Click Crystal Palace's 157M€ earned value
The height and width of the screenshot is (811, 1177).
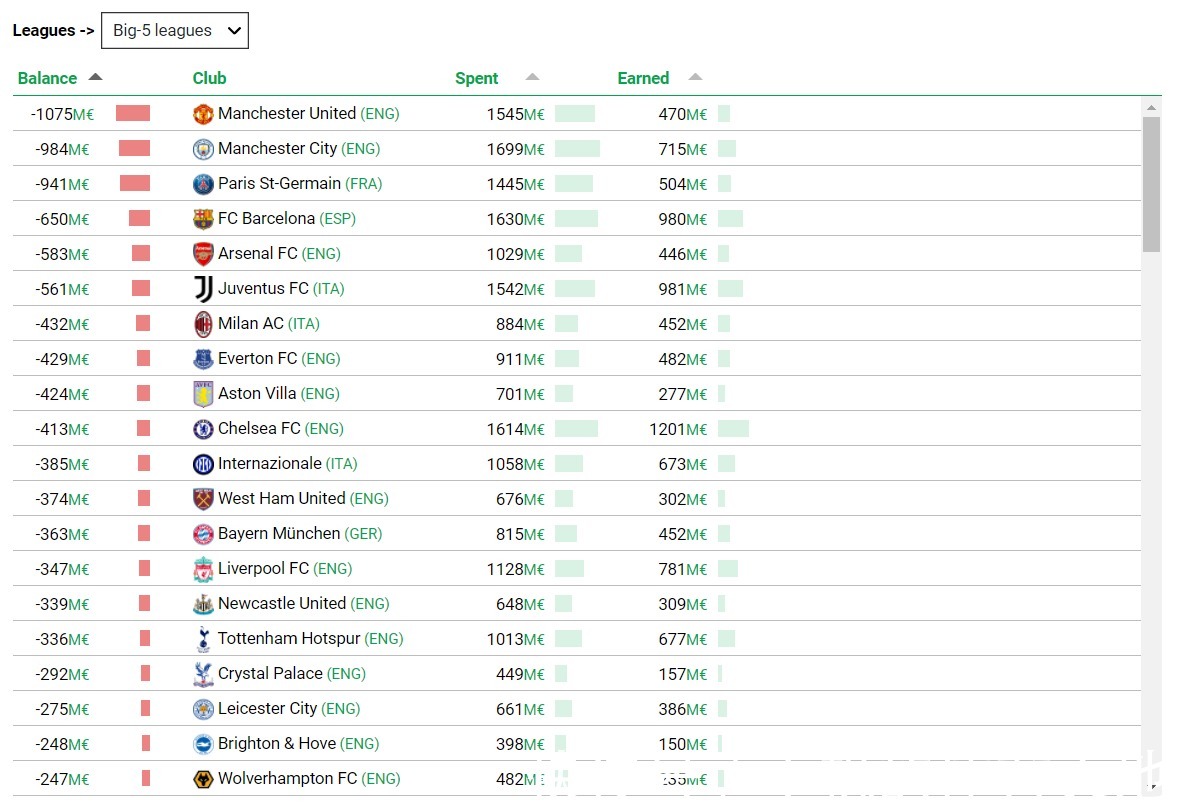[682, 674]
